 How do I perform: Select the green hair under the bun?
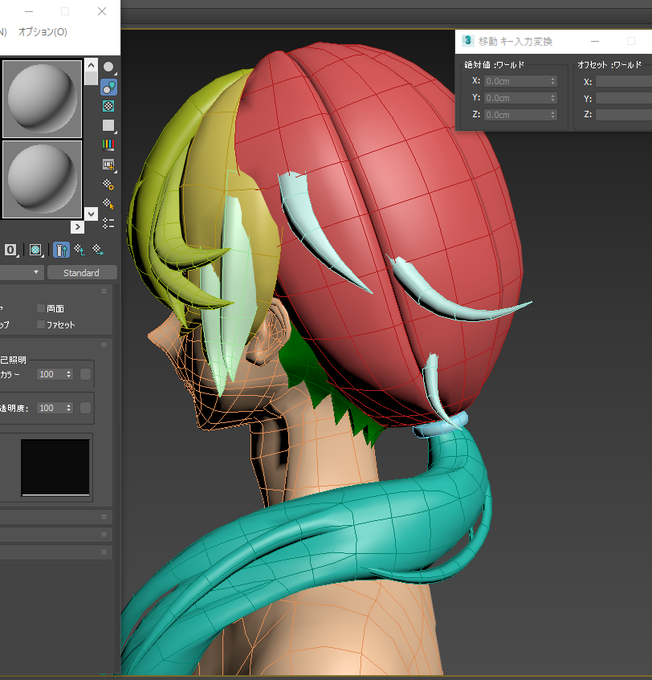tap(312, 369)
